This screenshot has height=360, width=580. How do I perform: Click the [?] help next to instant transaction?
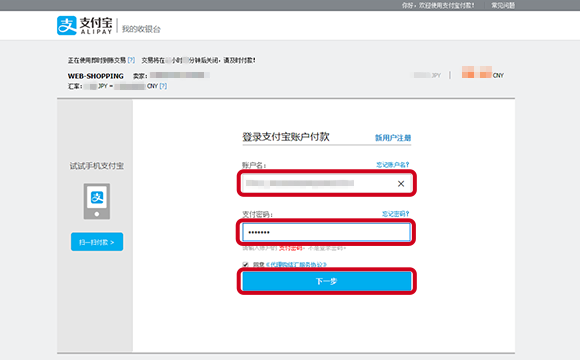tap(131, 60)
